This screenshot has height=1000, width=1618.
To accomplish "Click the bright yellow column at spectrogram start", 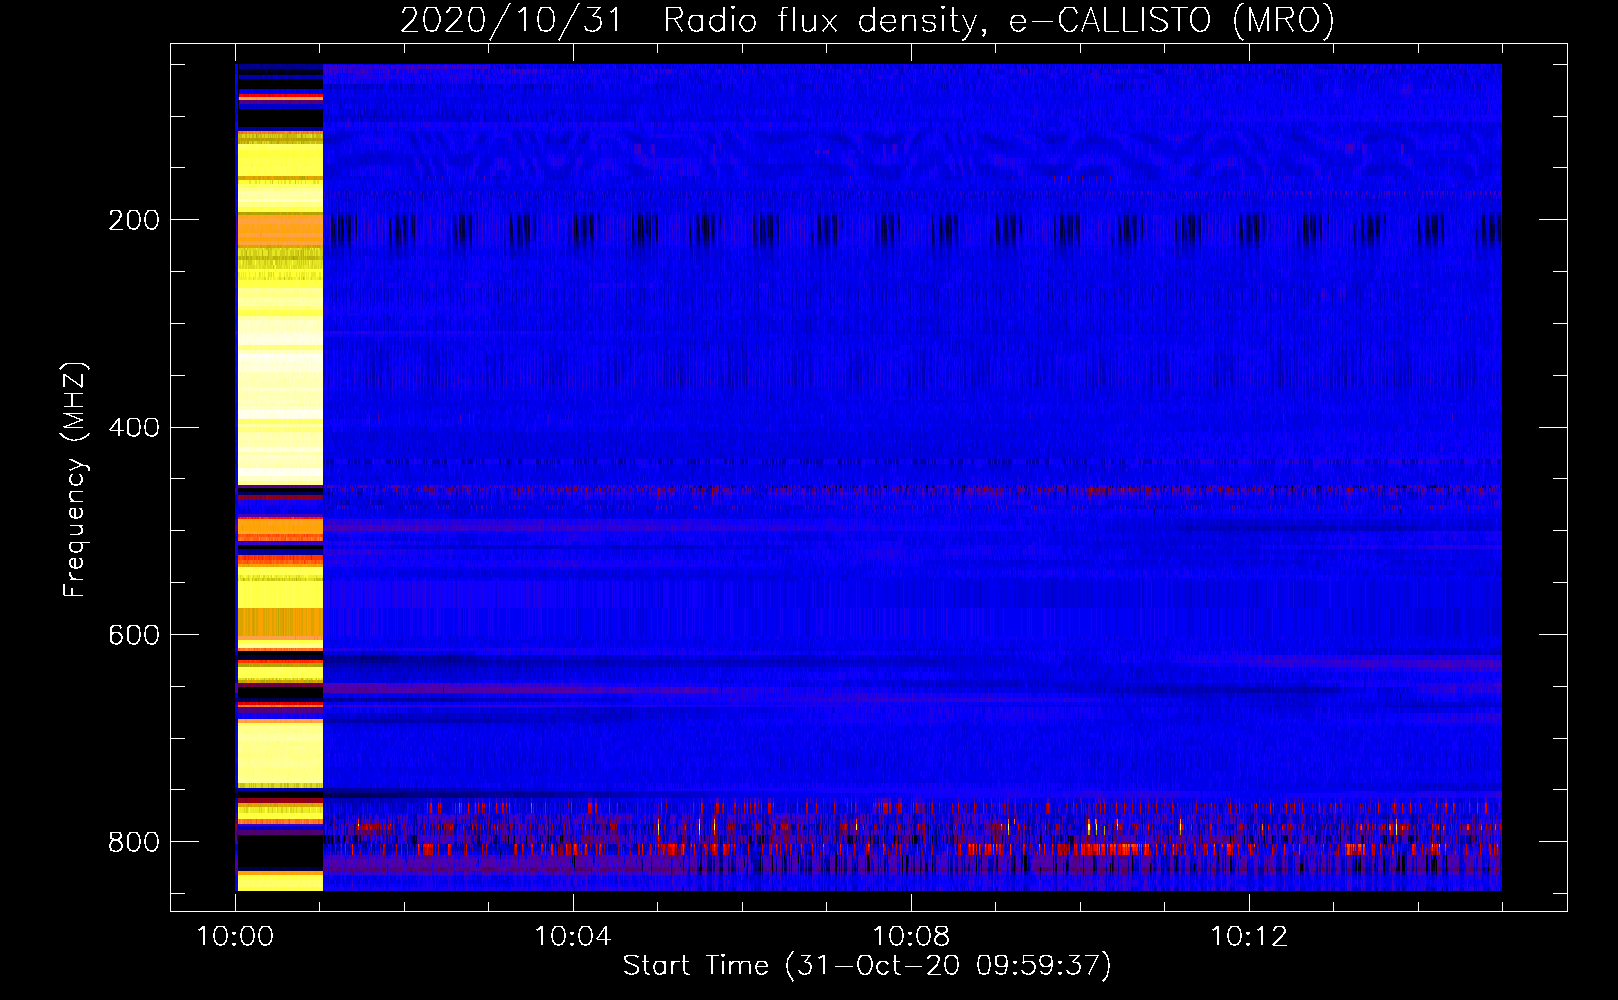I will coord(280,477).
